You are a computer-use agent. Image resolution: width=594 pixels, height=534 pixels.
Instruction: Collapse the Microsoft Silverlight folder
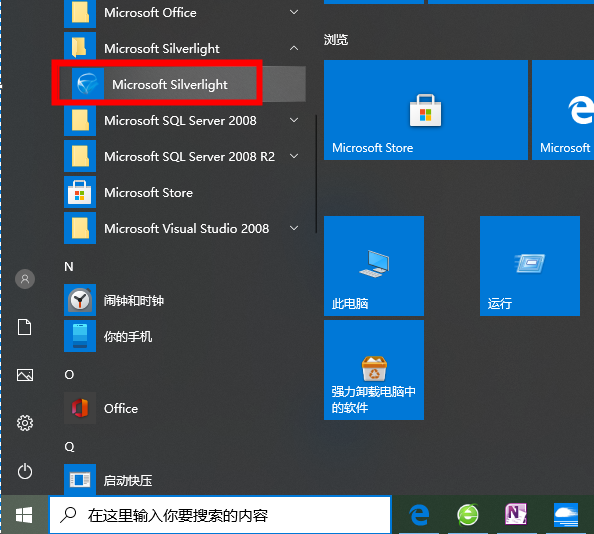(x=294, y=48)
